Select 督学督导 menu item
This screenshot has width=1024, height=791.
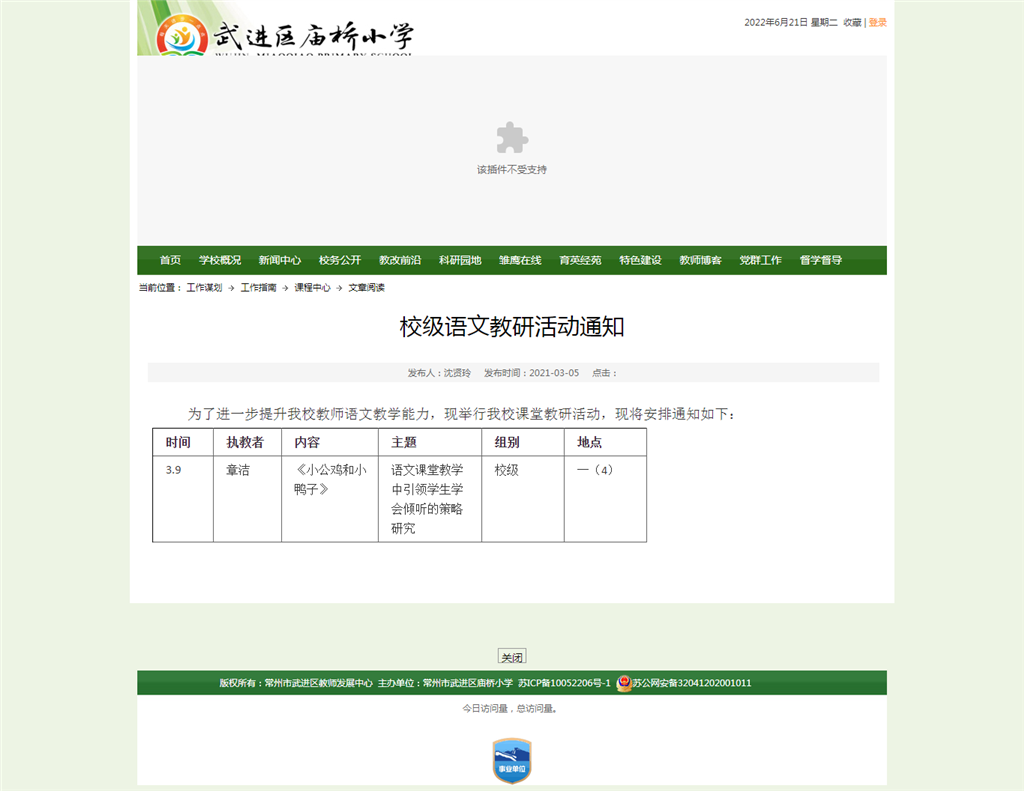[x=821, y=260]
